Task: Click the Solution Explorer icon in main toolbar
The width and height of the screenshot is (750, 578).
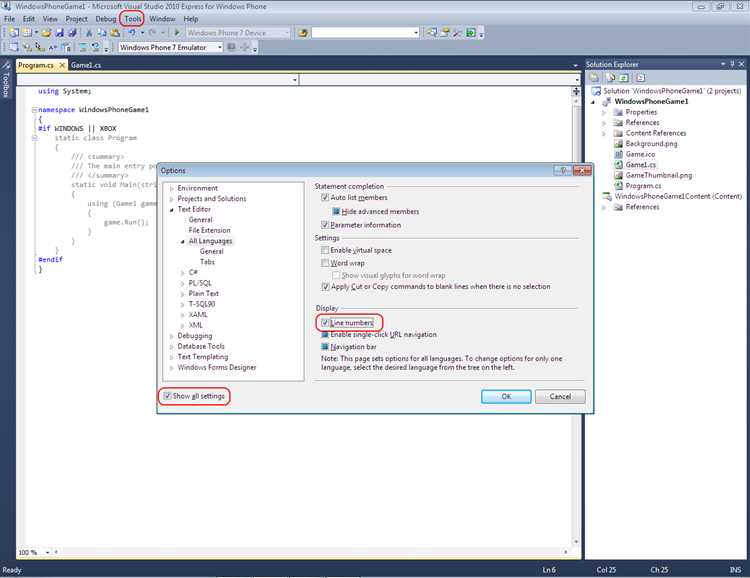Action: tap(431, 33)
